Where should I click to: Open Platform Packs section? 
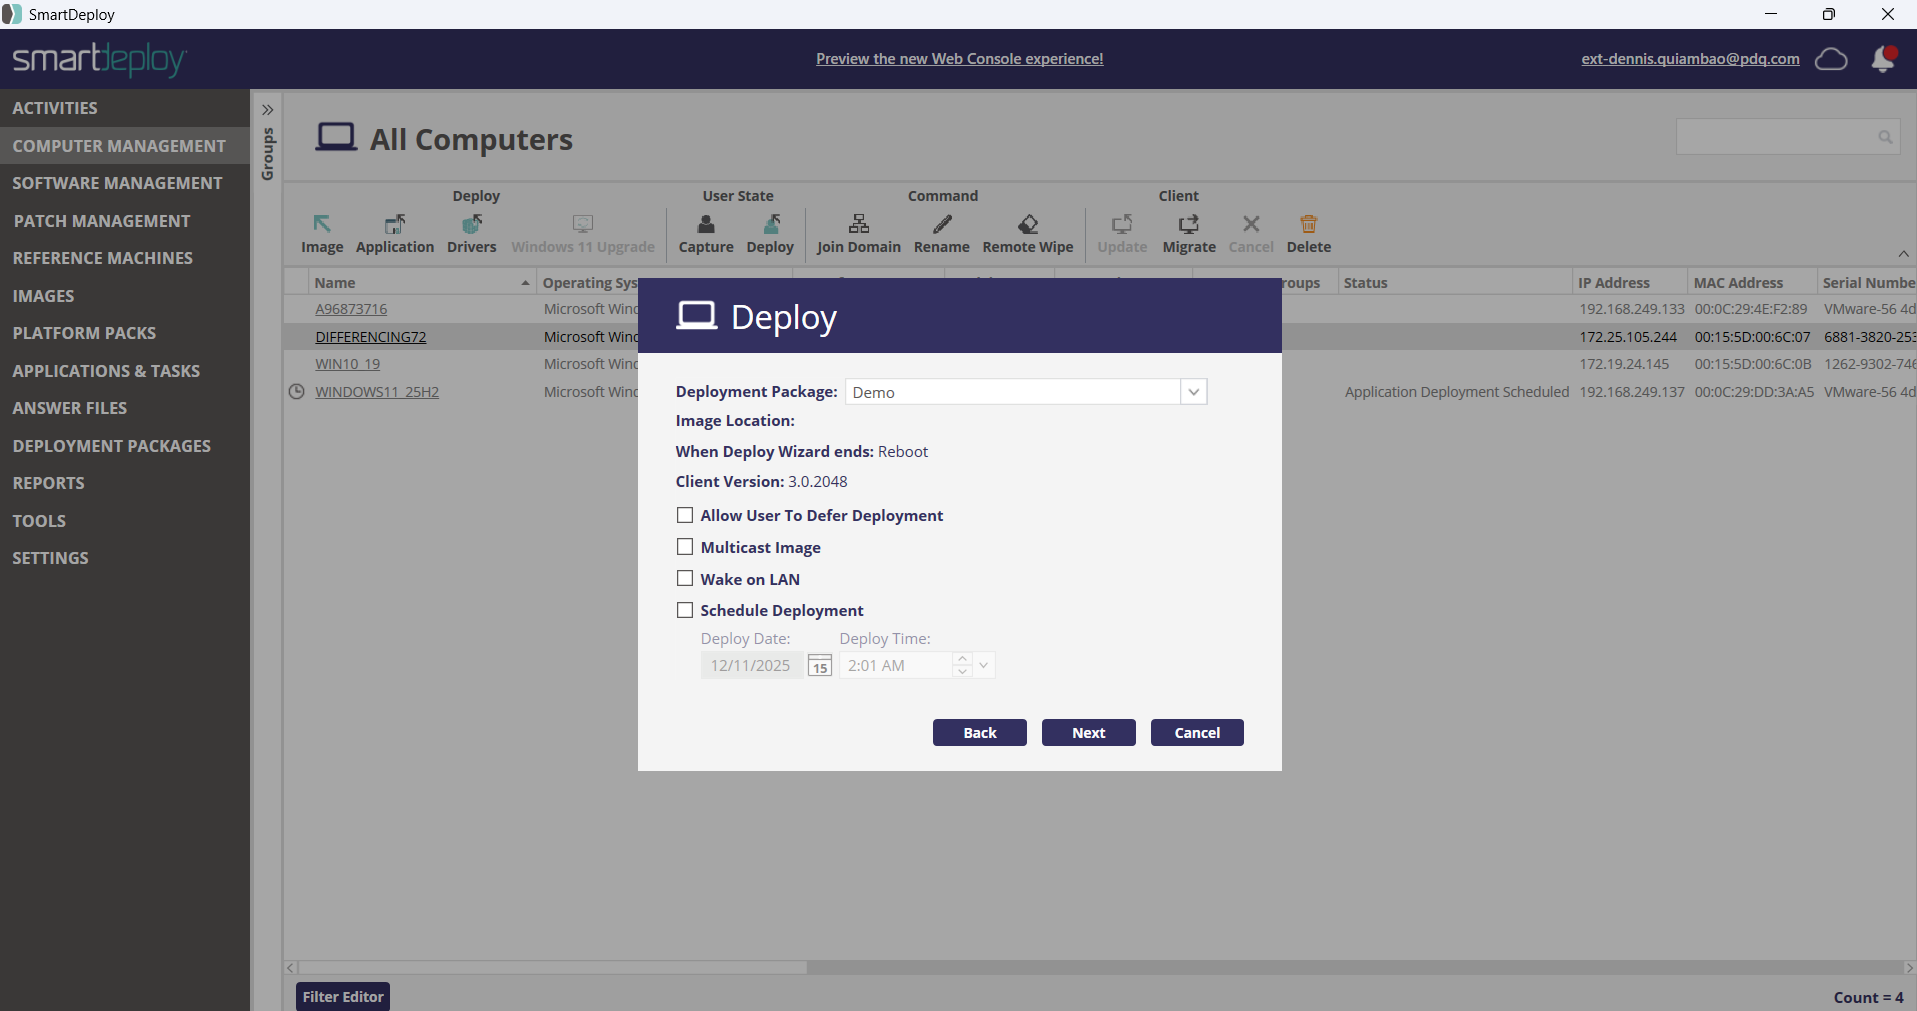click(84, 333)
